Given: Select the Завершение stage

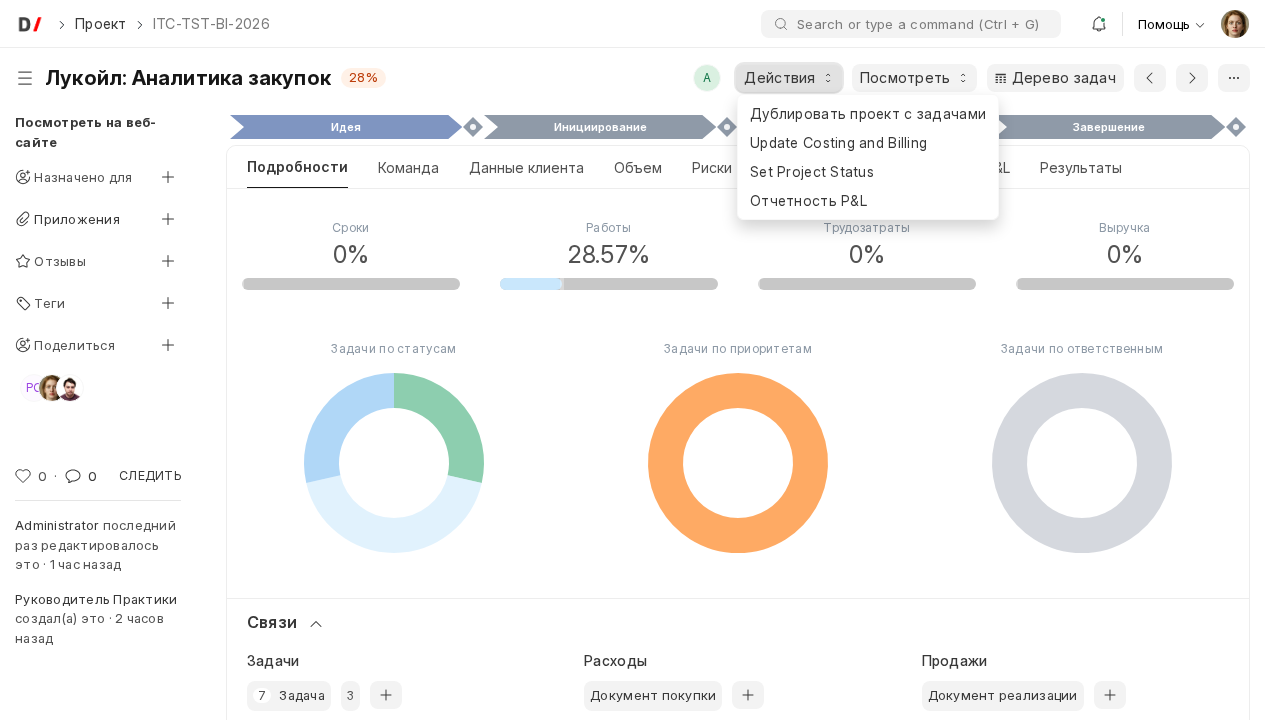Looking at the screenshot, I should [1108, 127].
